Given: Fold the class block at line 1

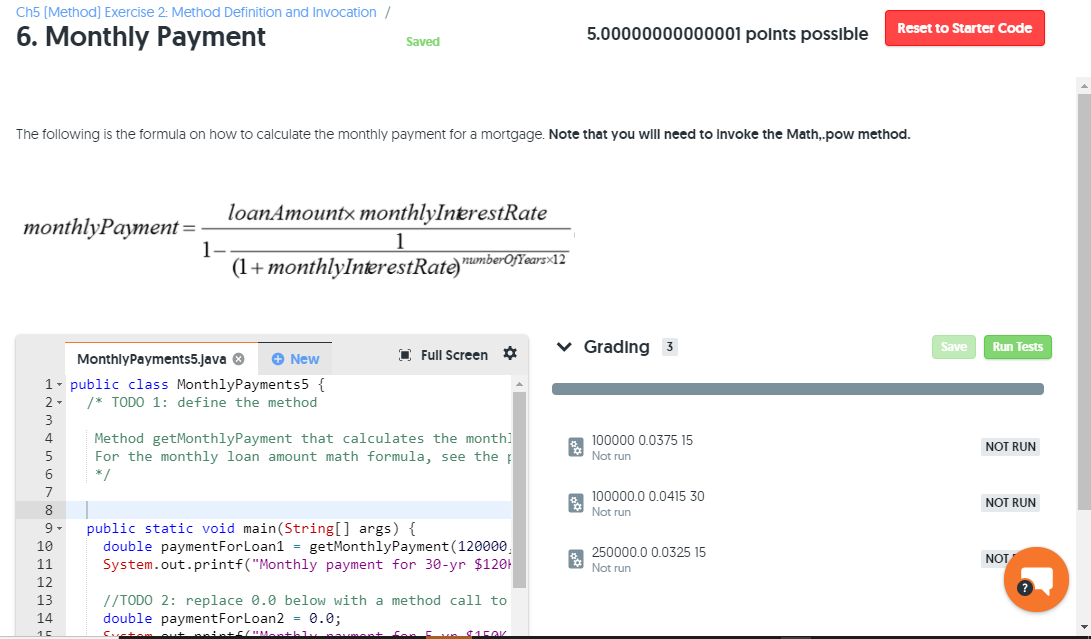Looking at the screenshot, I should 59,385.
